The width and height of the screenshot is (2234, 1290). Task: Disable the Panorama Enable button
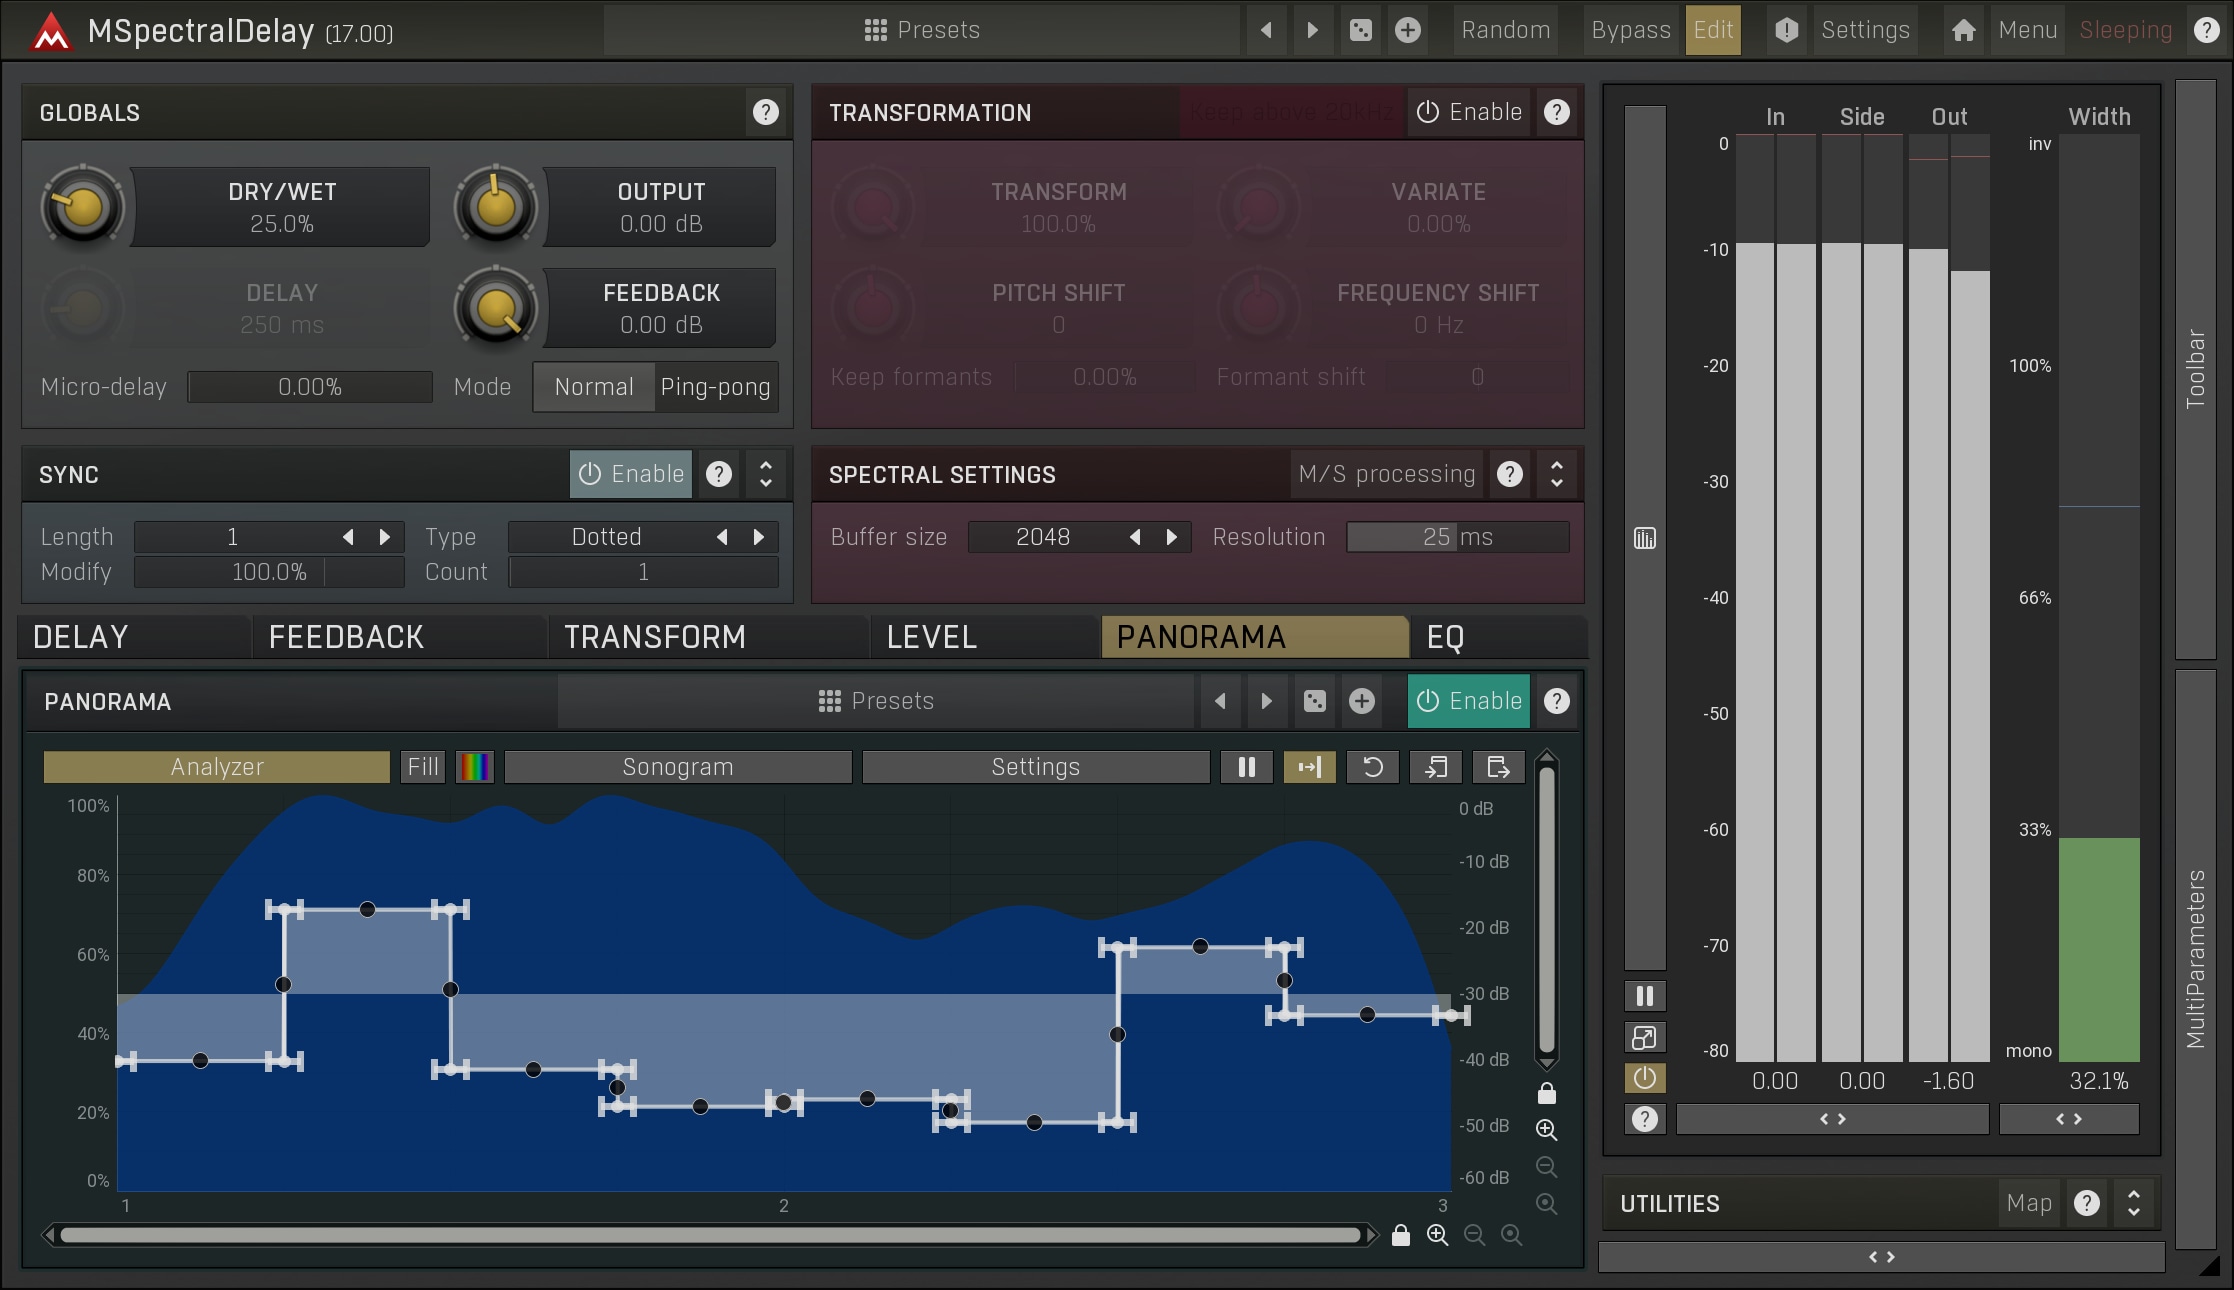(x=1469, y=701)
